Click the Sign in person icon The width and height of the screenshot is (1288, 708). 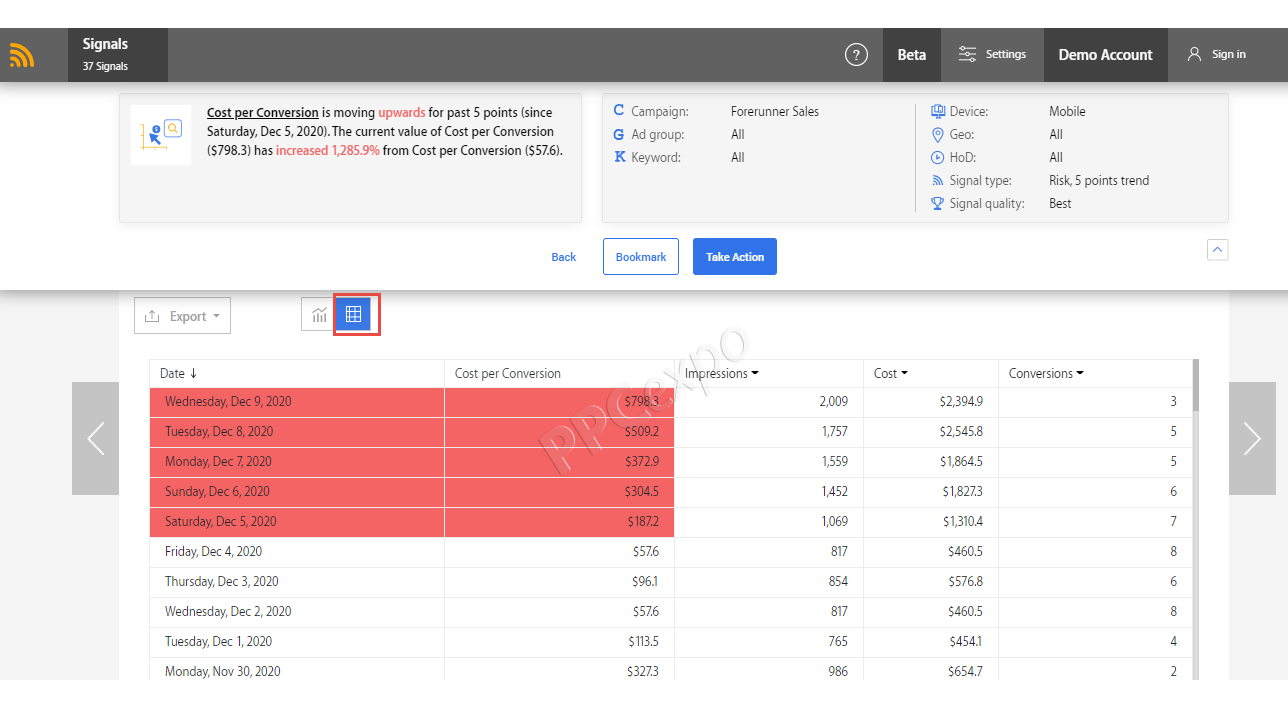1194,54
